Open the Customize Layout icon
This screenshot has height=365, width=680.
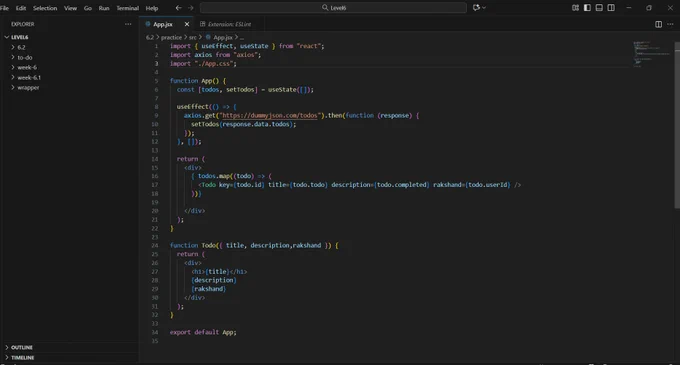click(575, 8)
